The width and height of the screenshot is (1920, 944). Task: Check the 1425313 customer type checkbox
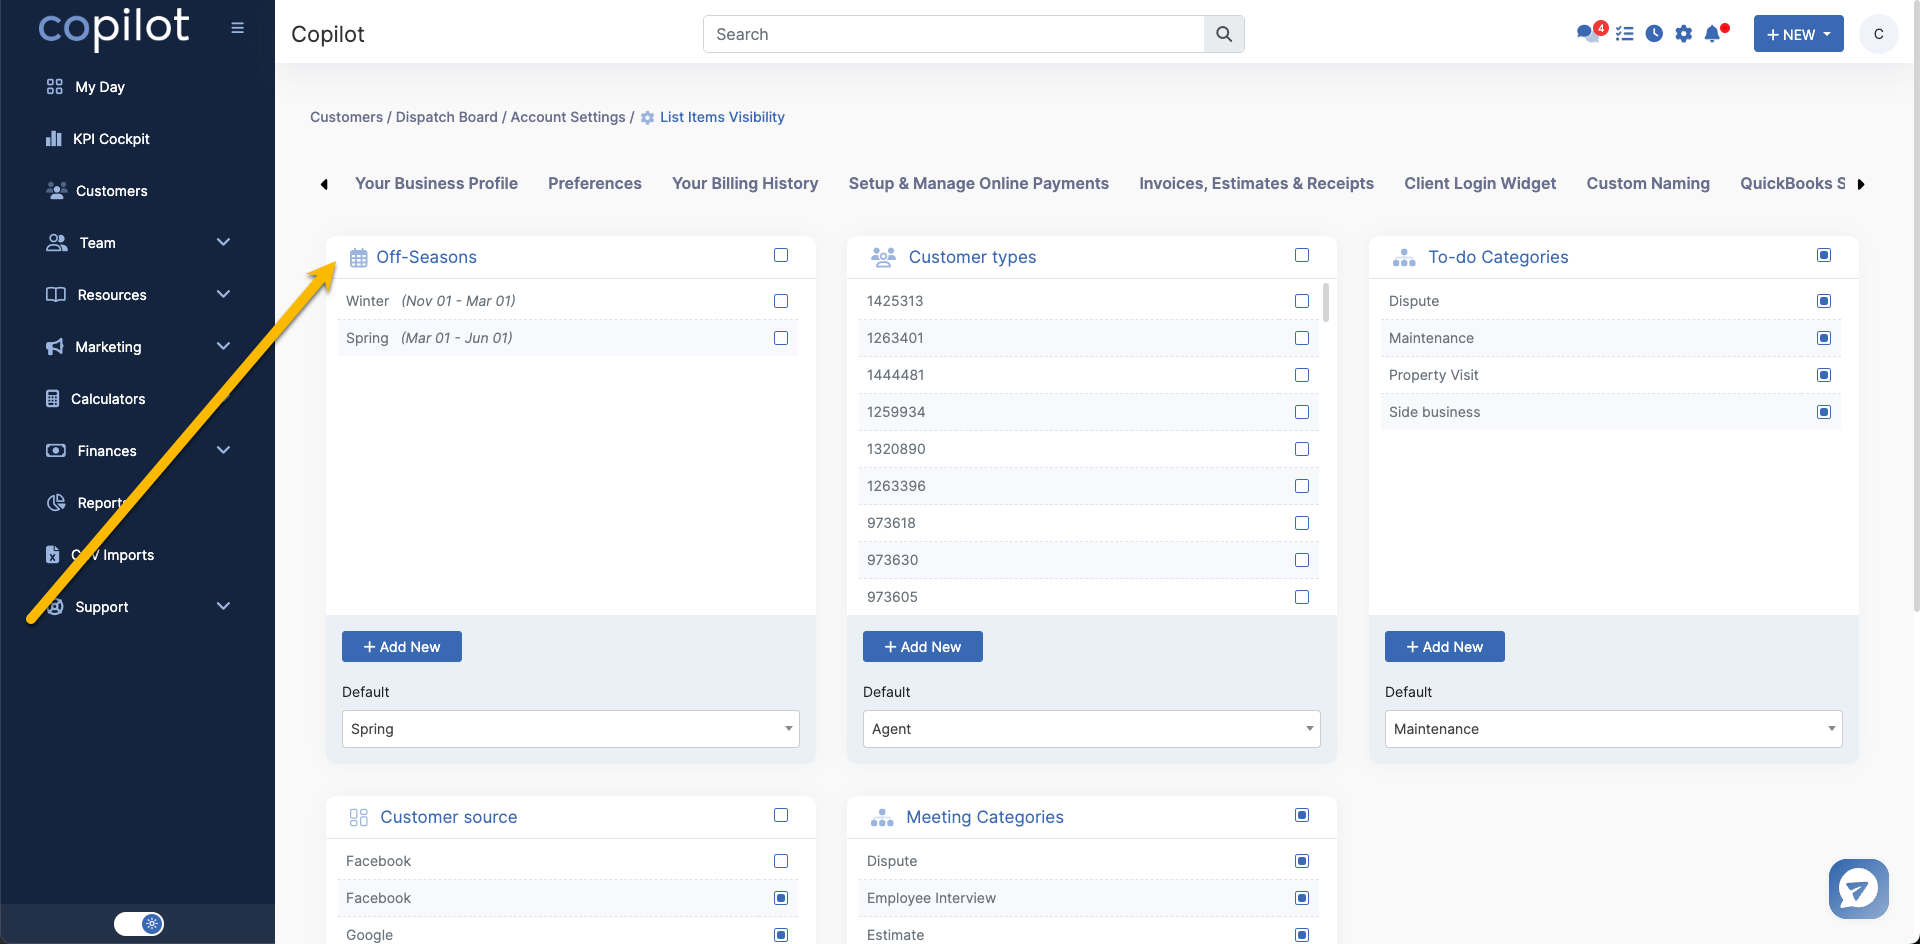coord(1302,301)
